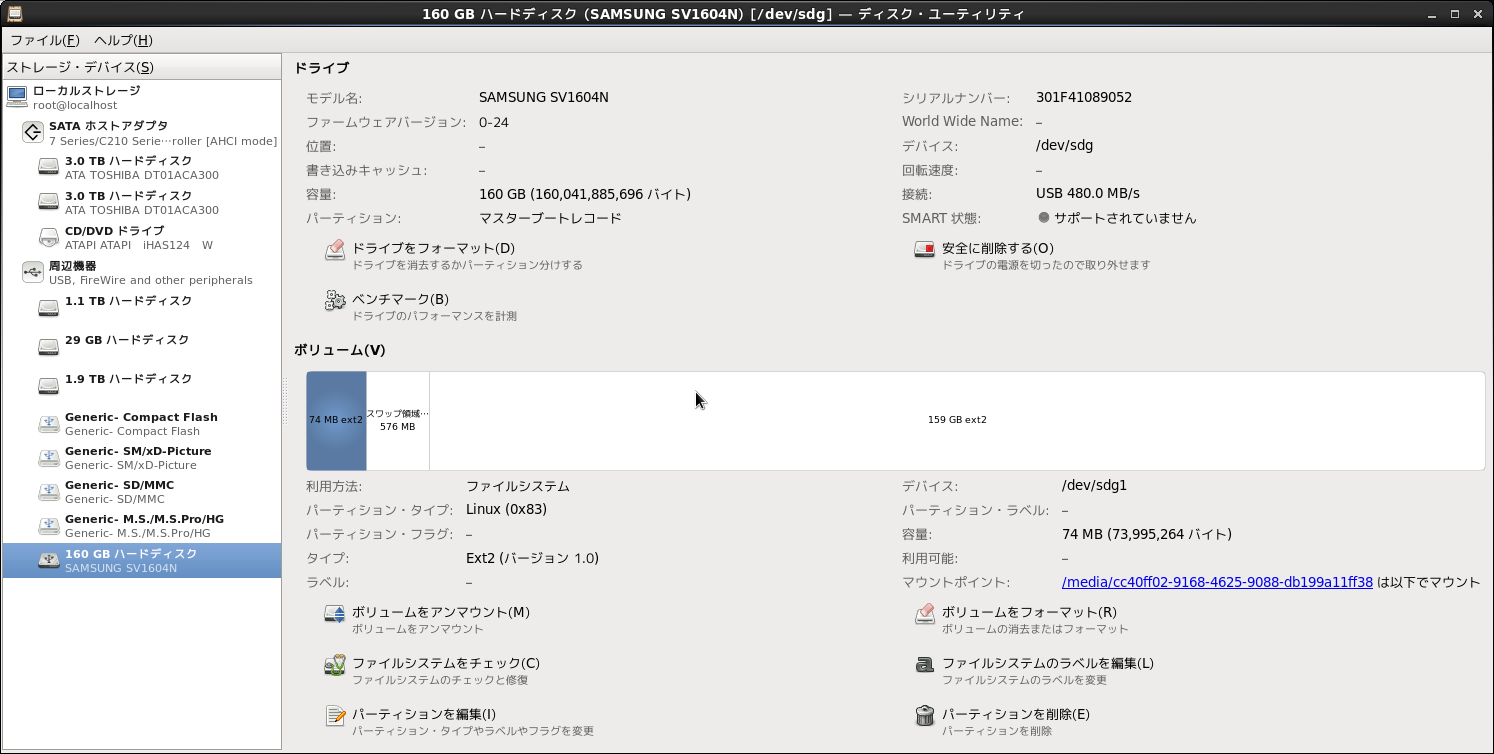Select ローカルストレージ computer icon
The image size is (1494, 754).
17,97
